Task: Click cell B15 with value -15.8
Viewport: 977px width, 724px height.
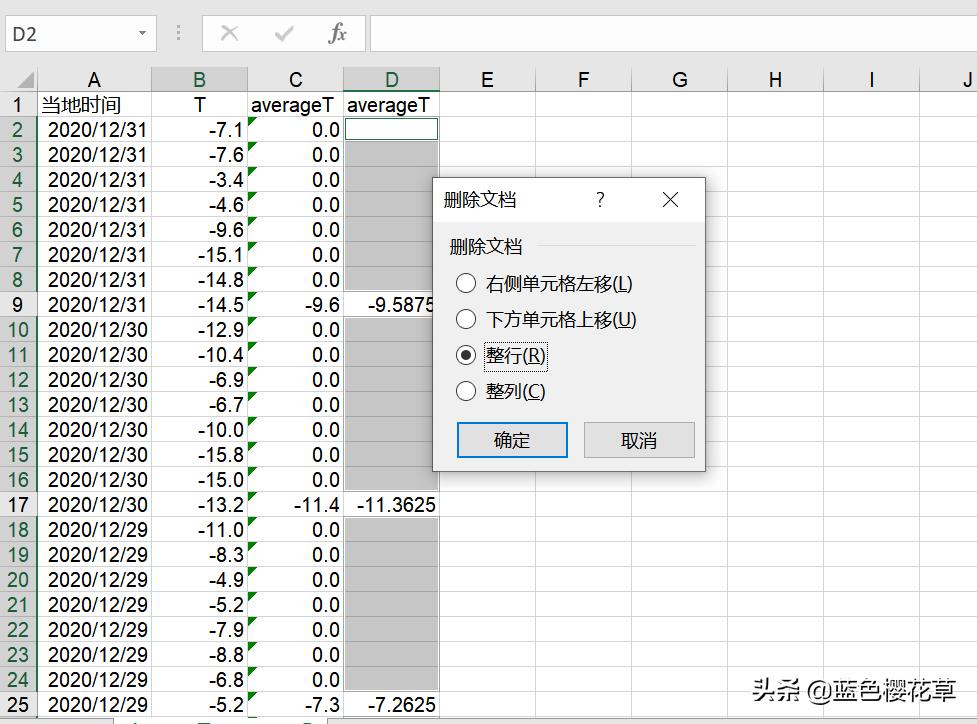Action: [x=199, y=455]
